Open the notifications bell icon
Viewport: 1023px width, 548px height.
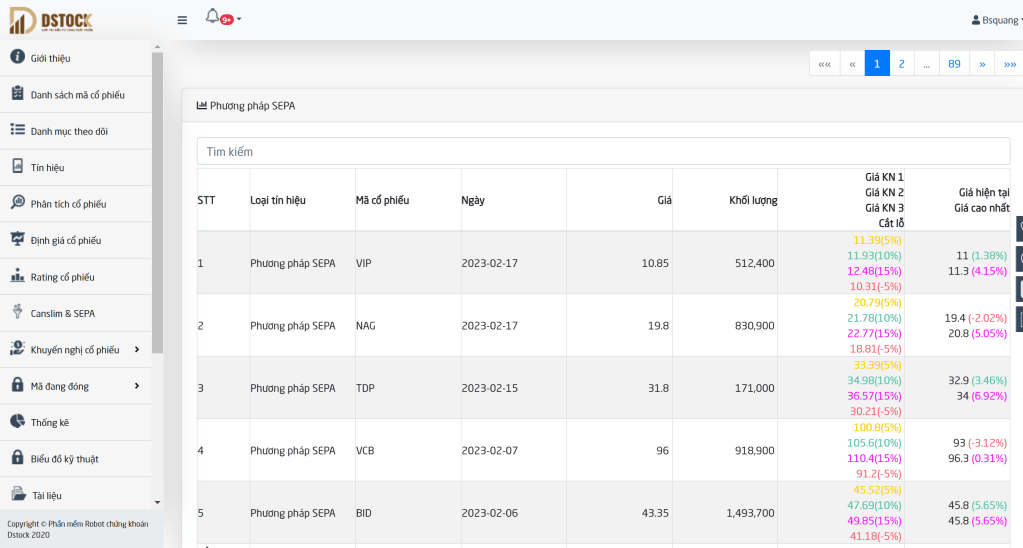(212, 16)
